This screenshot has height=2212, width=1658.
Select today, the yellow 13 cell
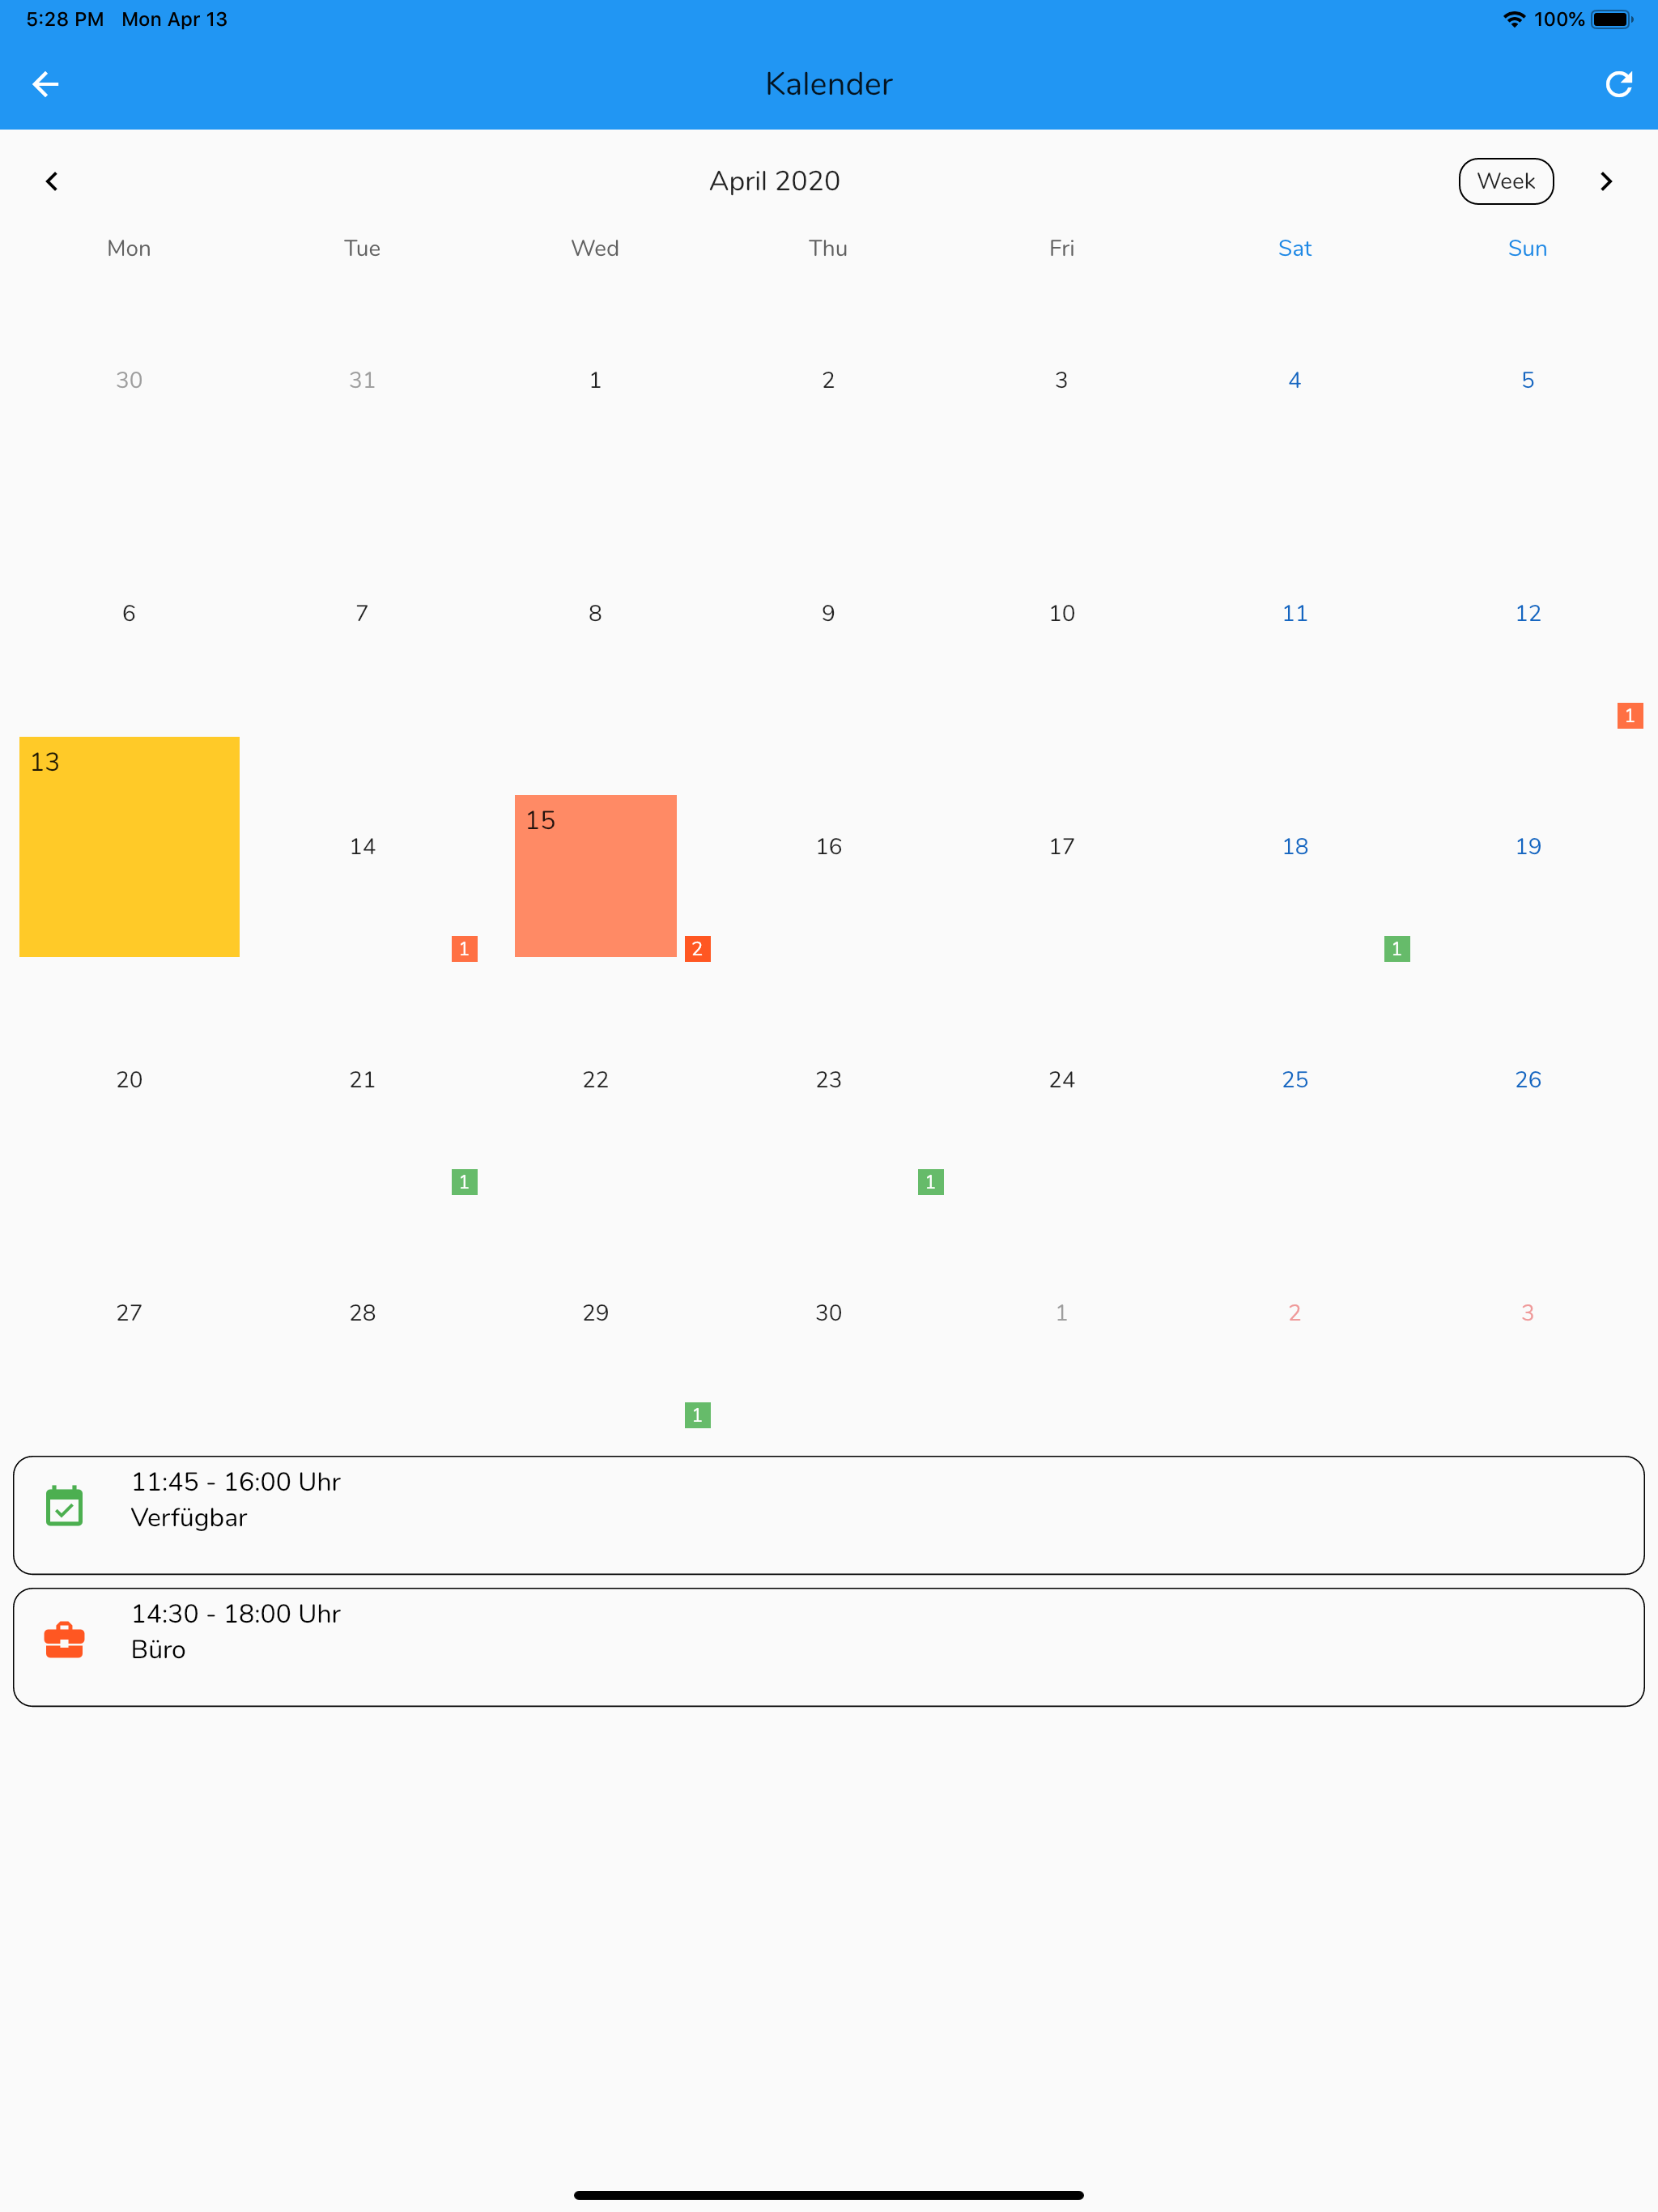129,847
